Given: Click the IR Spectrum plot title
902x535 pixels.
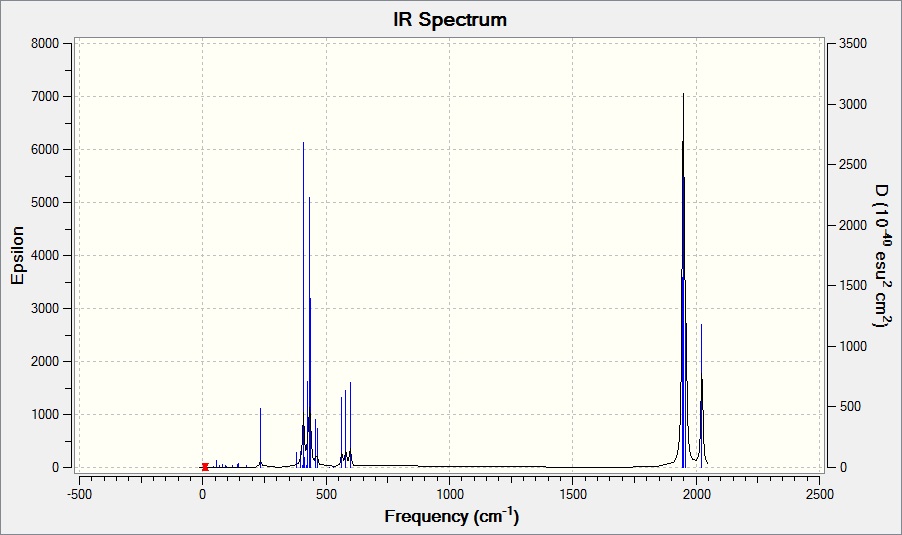Looking at the screenshot, I should click(450, 20).
